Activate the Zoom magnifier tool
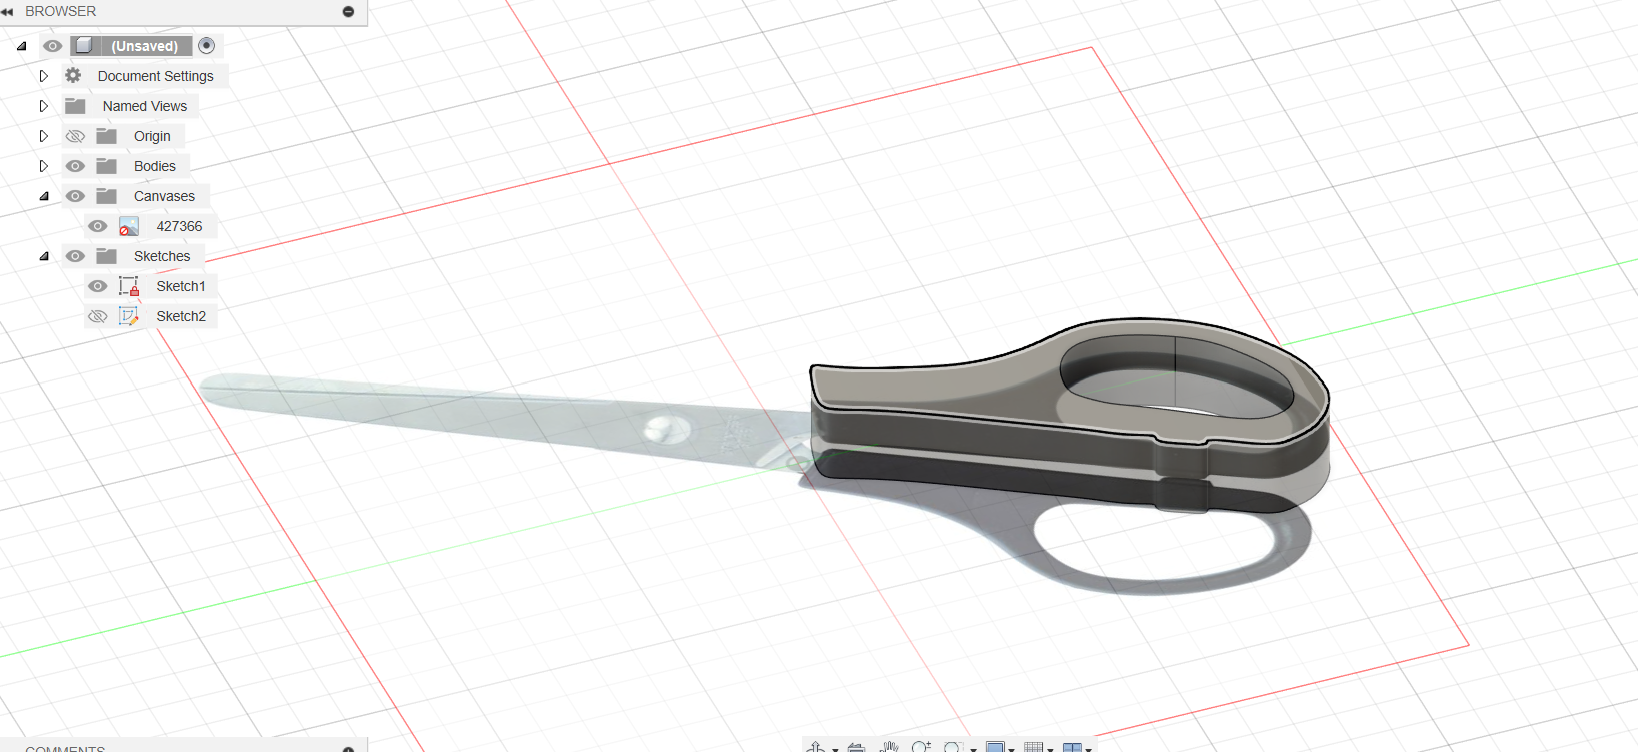Viewport: 1638px width, 752px height. [921, 747]
